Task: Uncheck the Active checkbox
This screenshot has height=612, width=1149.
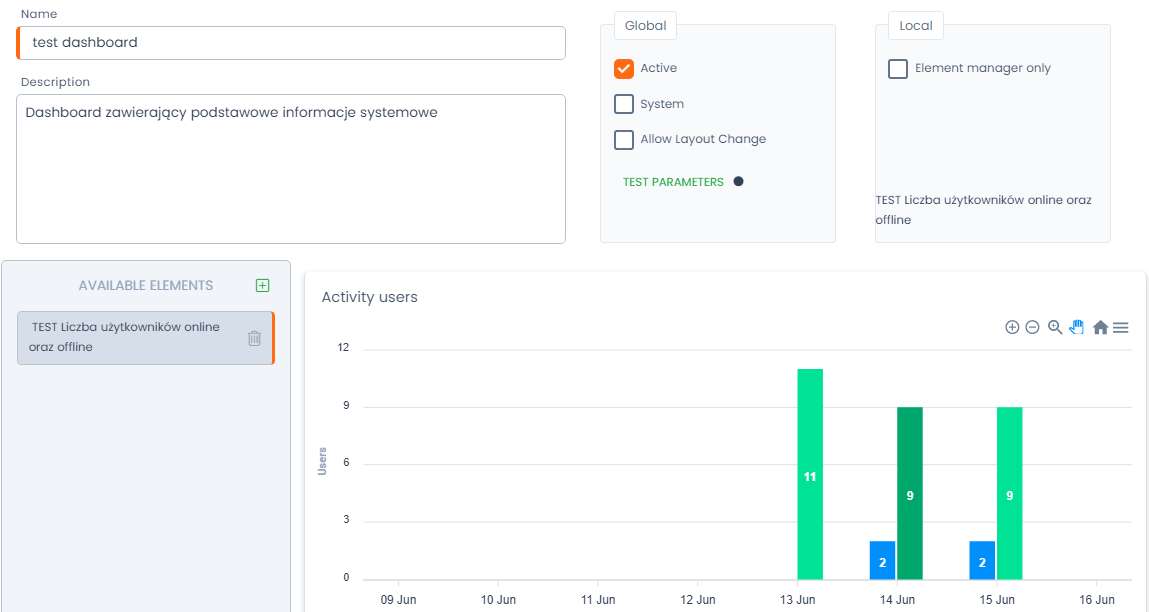Action: point(624,68)
